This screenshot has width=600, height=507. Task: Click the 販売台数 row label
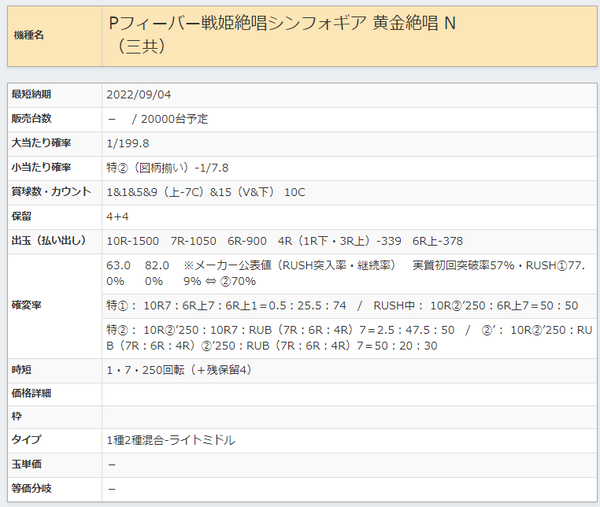[x=31, y=119]
